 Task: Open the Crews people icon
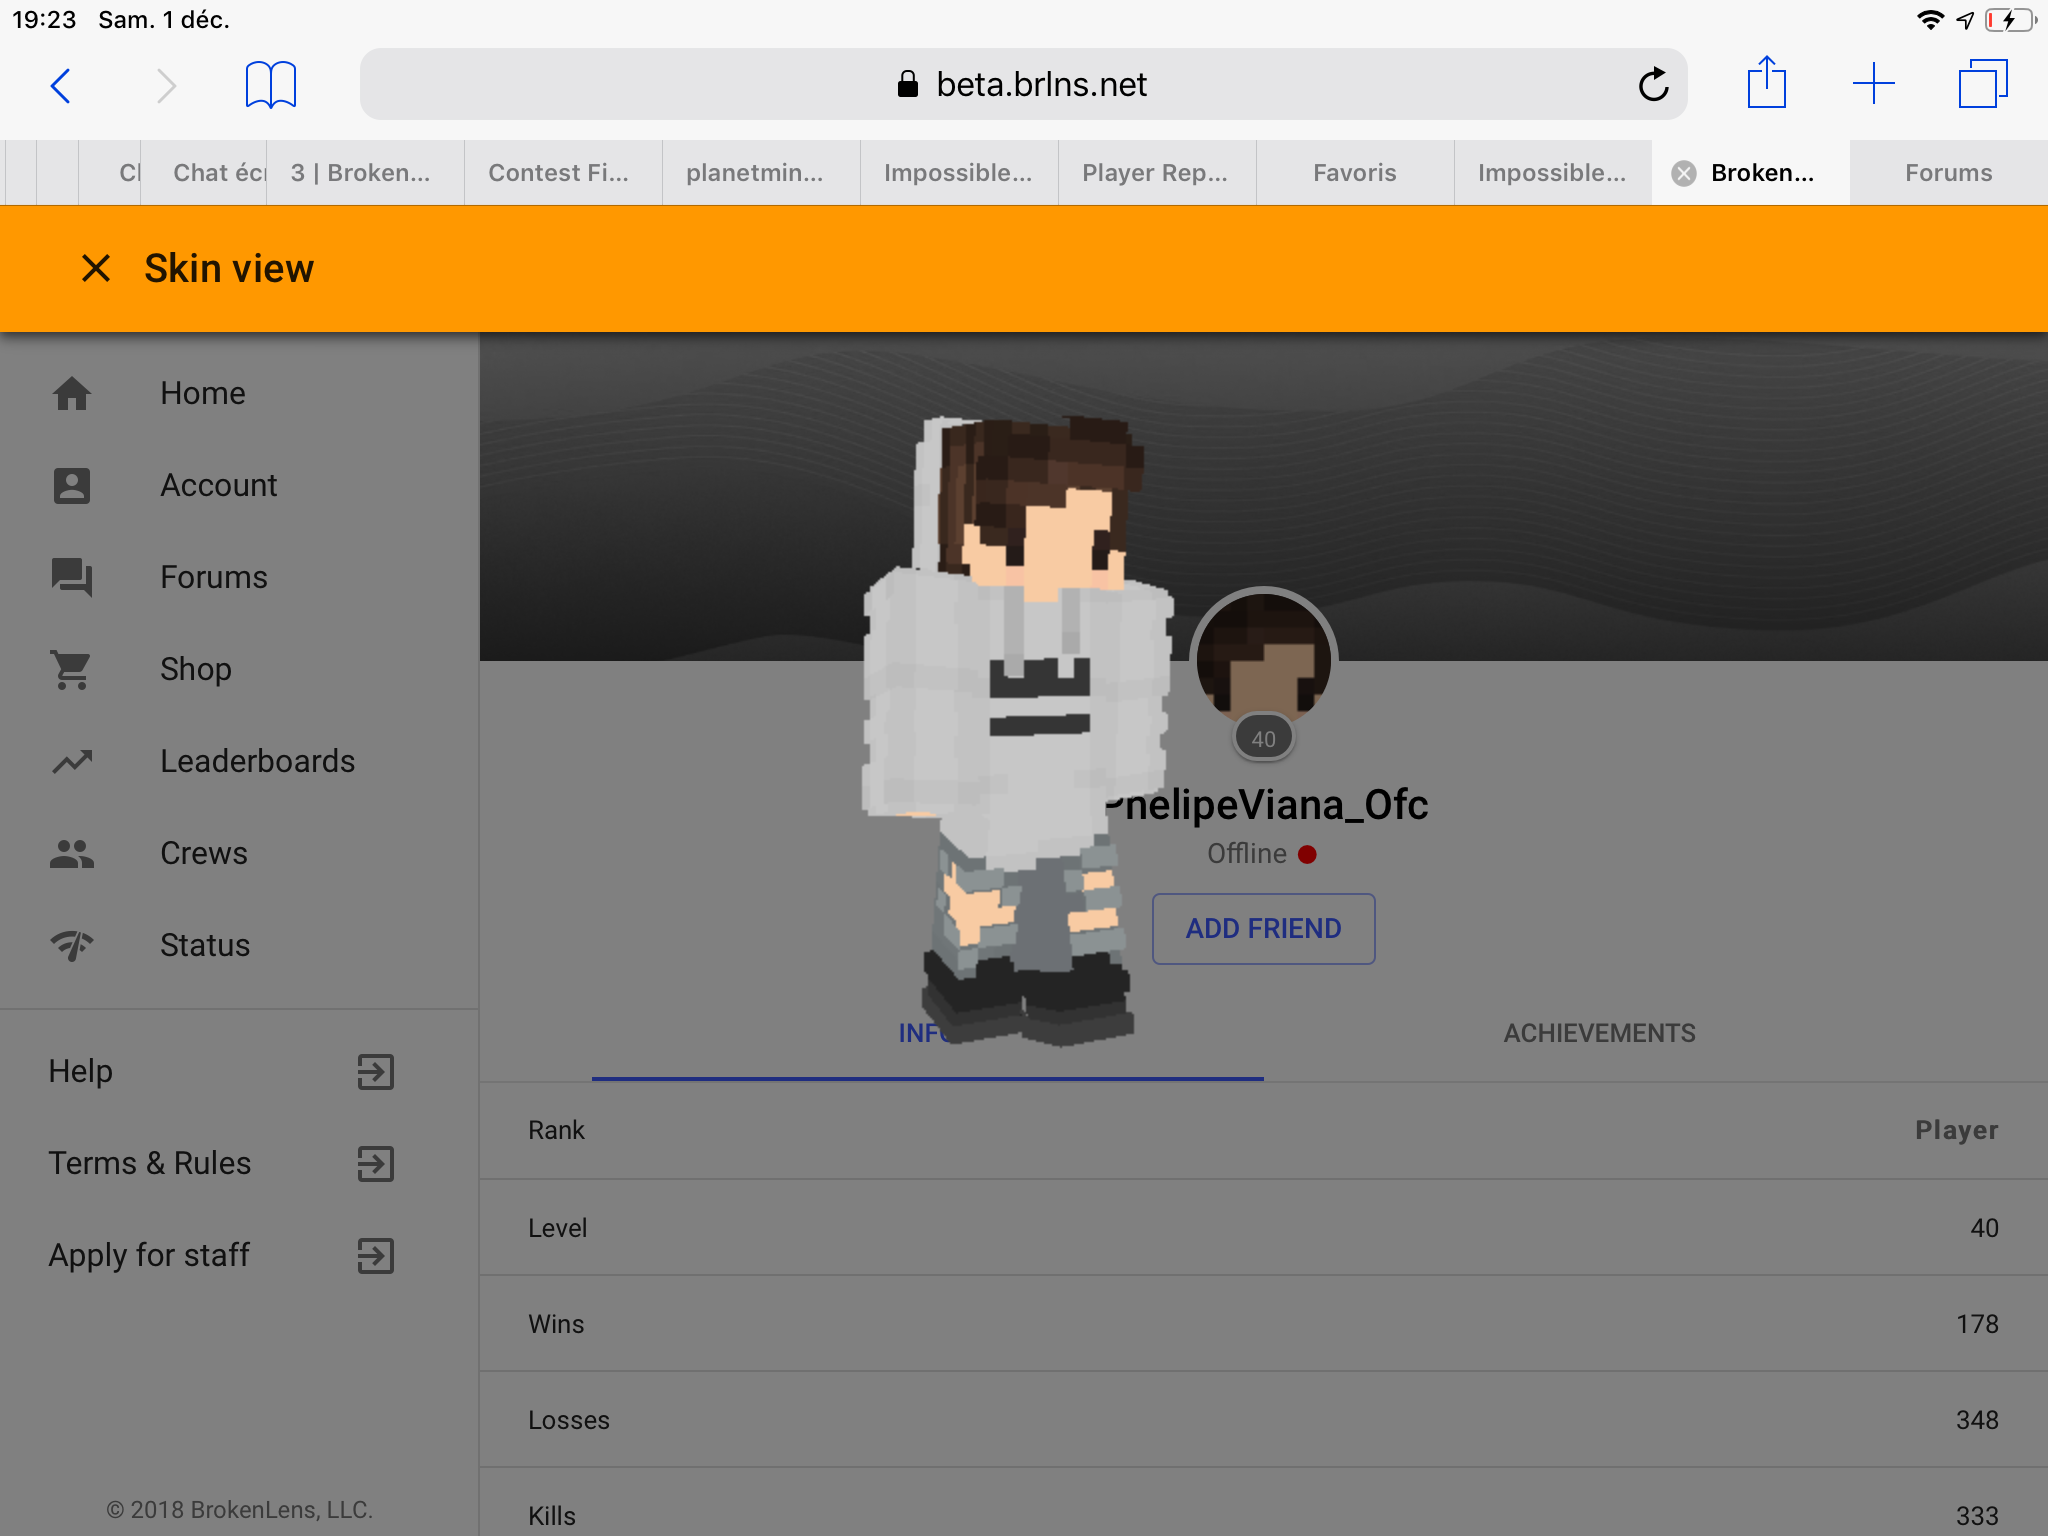point(72,854)
